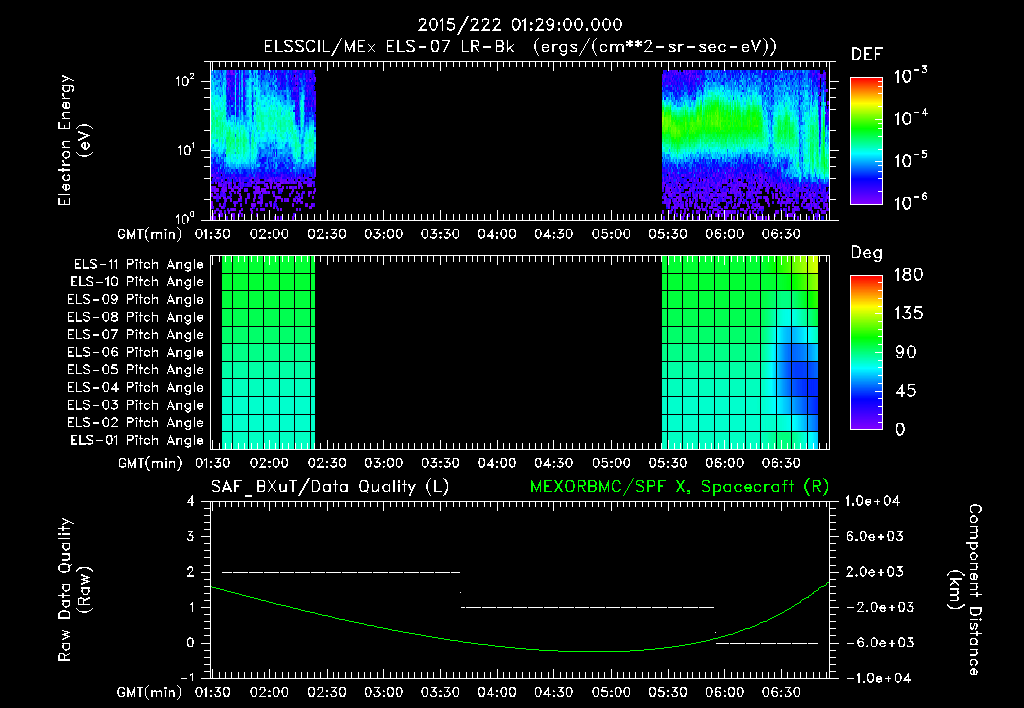Screen dimensions: 1024x708
Task: Click the Deg legend heading
Action: pyautogui.click(x=866, y=253)
